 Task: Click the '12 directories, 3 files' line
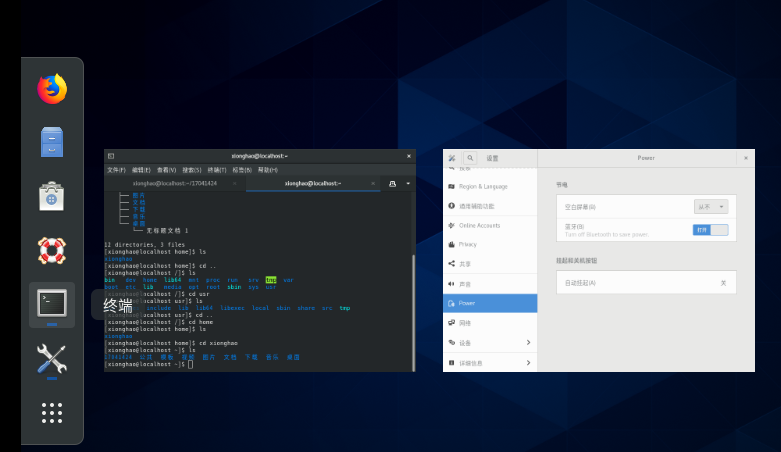pos(144,245)
